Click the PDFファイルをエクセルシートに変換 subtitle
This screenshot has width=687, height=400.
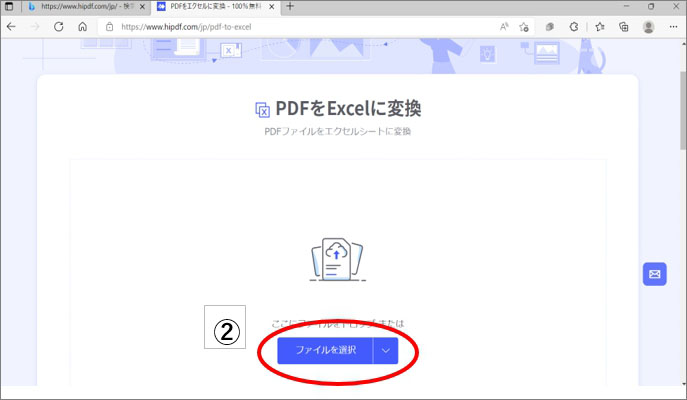coord(337,131)
